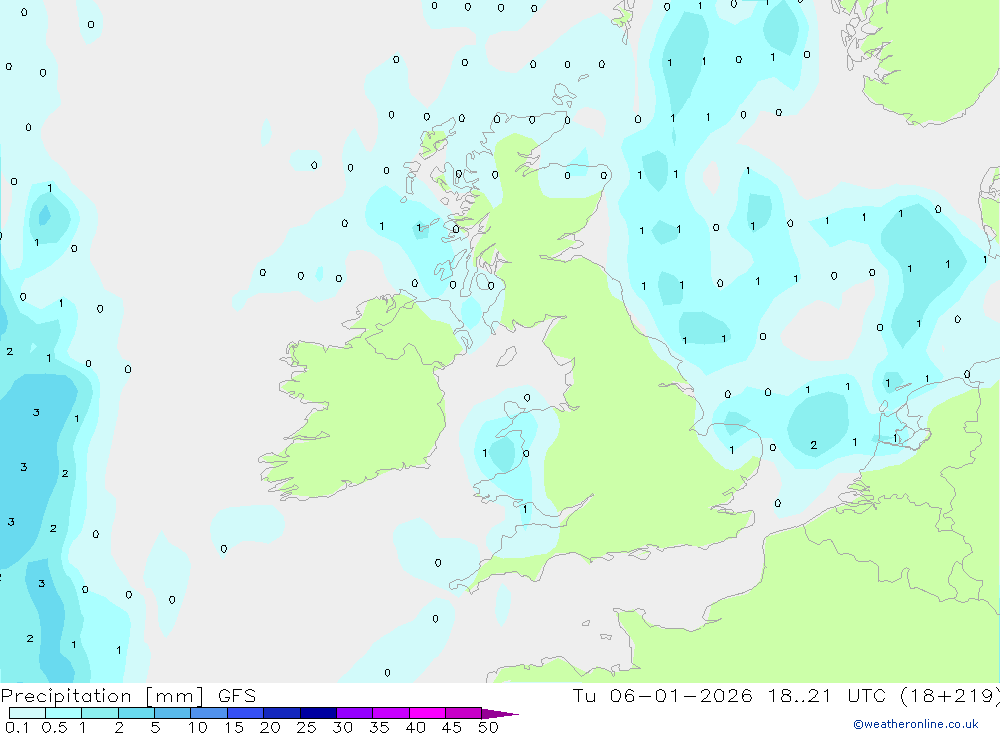Choose the 20–25 mm legend color swatch

[x=282, y=713]
